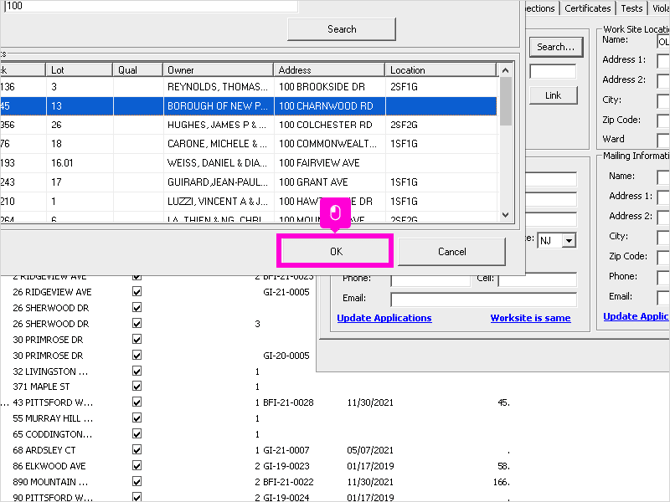Click the 371 MAPLE ST list entry

(41, 387)
